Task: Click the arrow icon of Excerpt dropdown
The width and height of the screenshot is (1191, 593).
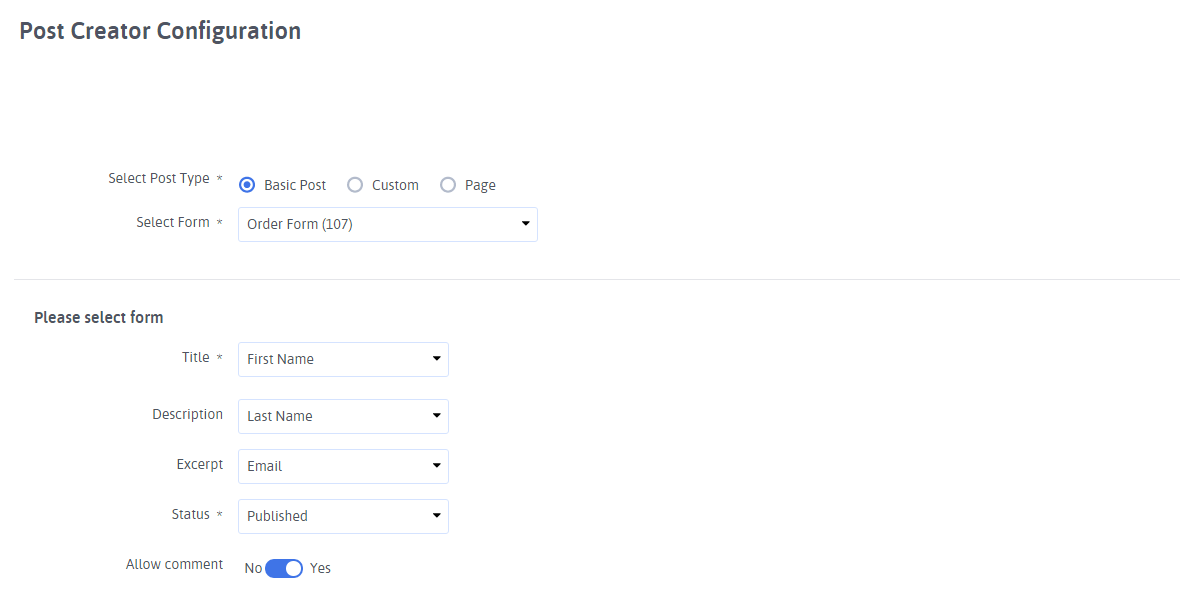Action: (436, 465)
